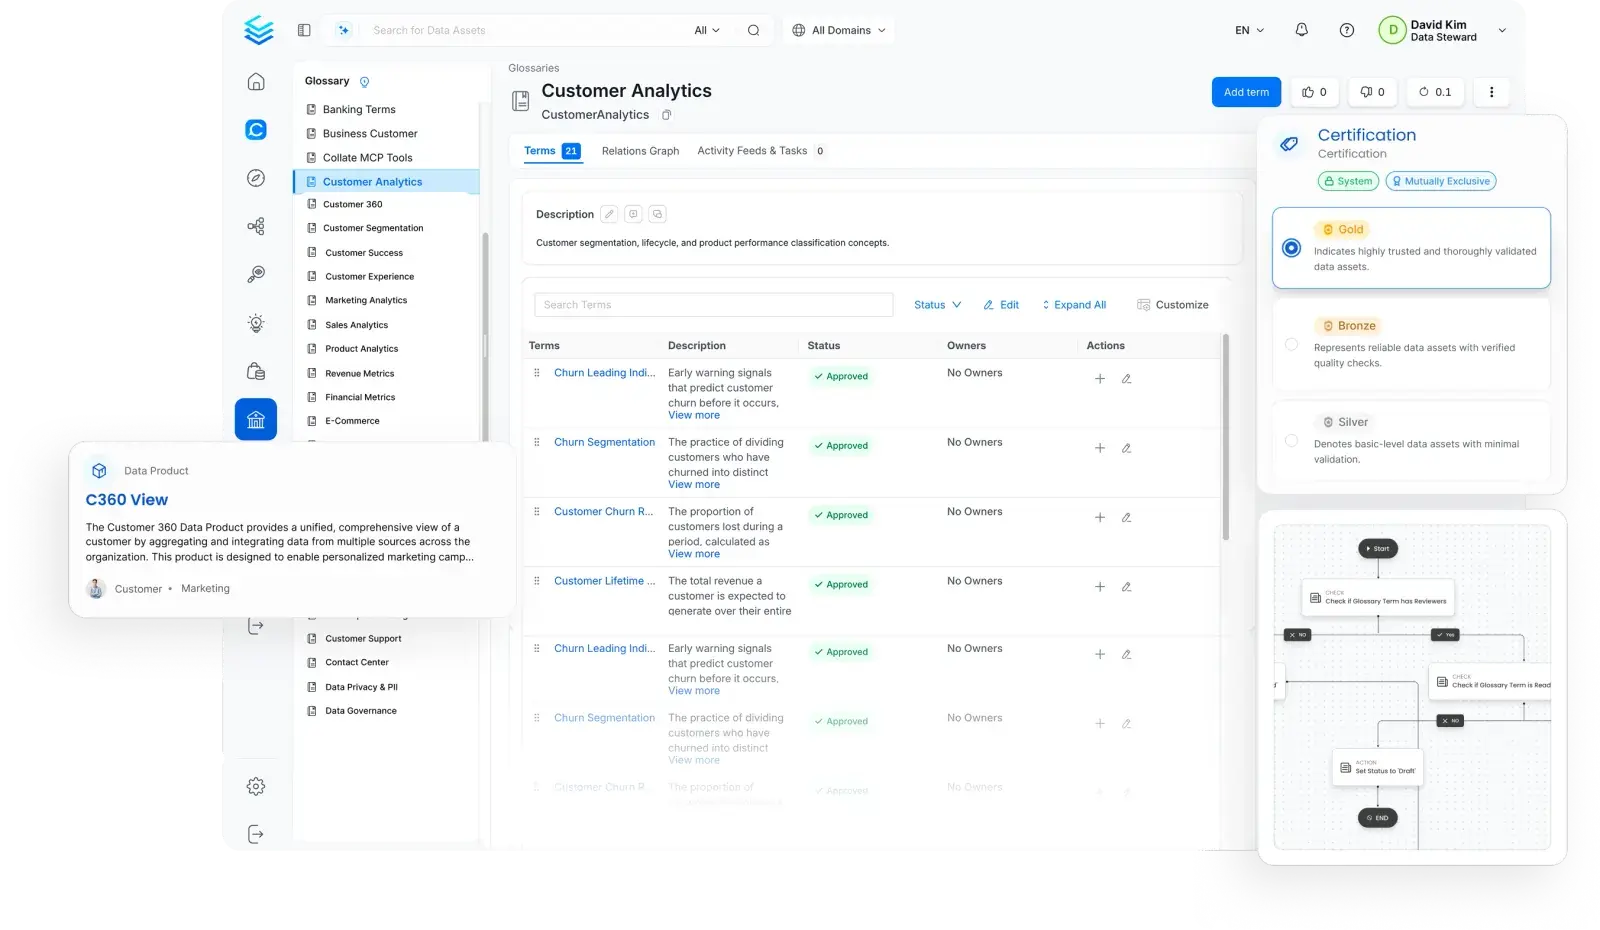Copy the CustomerAnalytics name icon
1600x930 pixels.
pos(666,115)
